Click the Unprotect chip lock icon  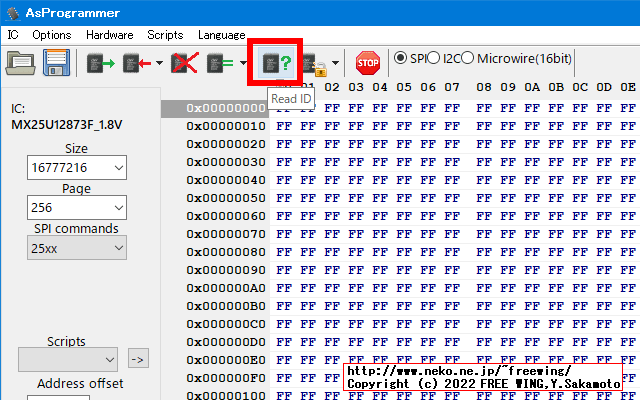tap(315, 65)
